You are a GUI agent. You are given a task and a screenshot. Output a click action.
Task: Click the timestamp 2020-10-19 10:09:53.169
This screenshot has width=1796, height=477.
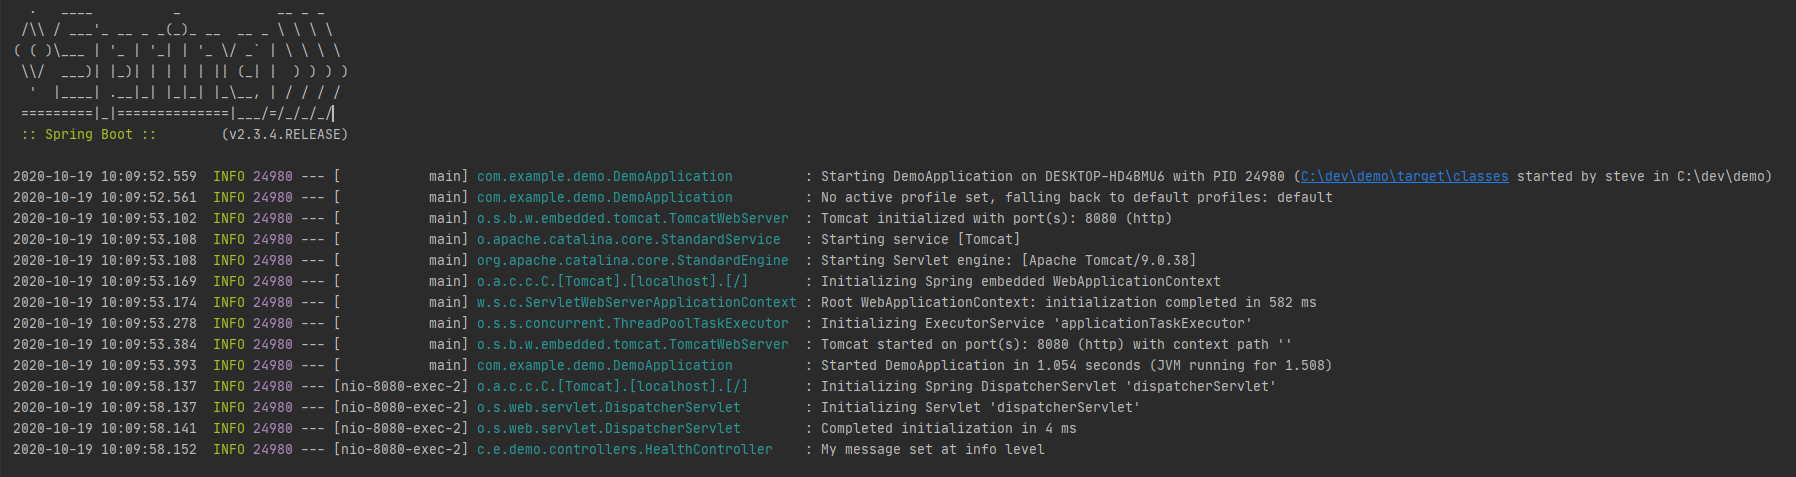pos(105,282)
